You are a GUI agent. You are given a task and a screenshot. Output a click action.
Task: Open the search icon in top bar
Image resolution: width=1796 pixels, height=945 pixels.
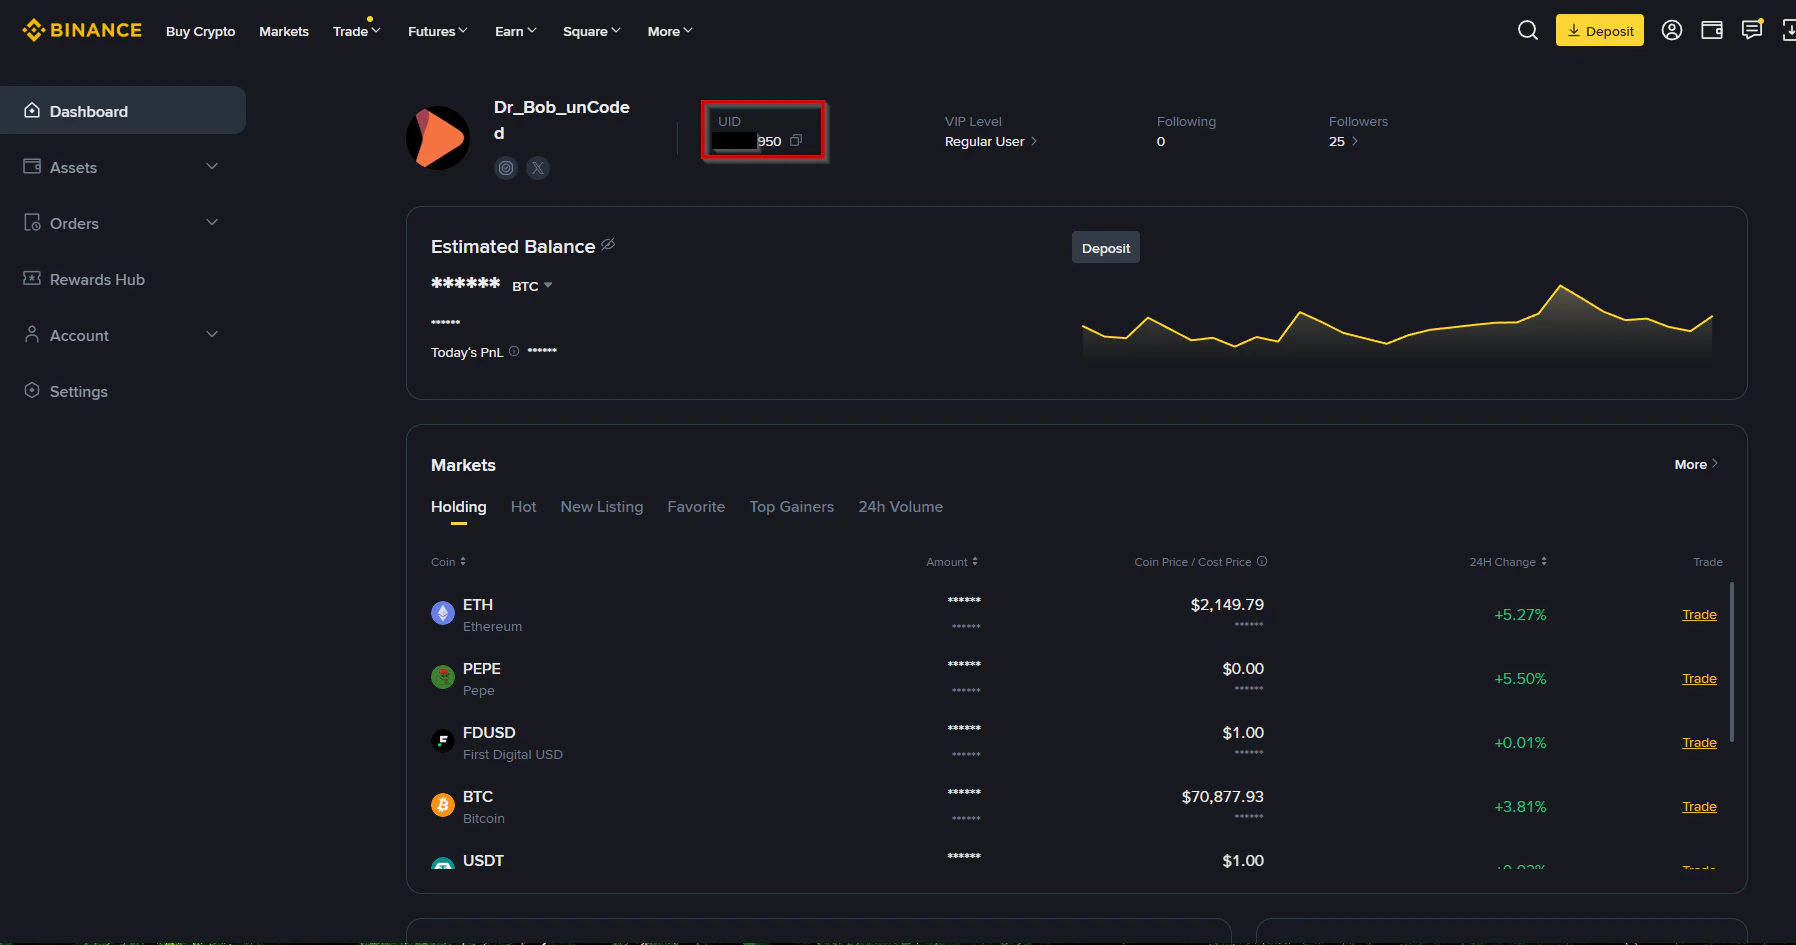[x=1527, y=30]
